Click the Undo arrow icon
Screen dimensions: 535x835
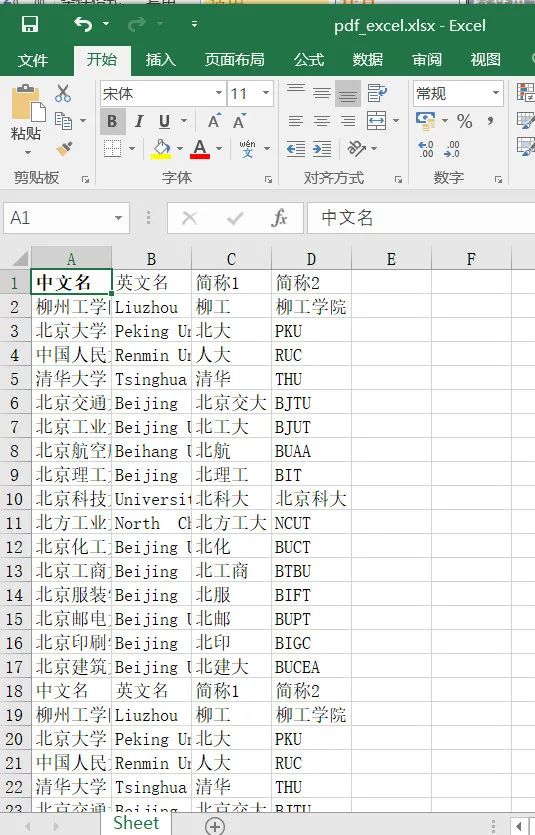(83, 24)
